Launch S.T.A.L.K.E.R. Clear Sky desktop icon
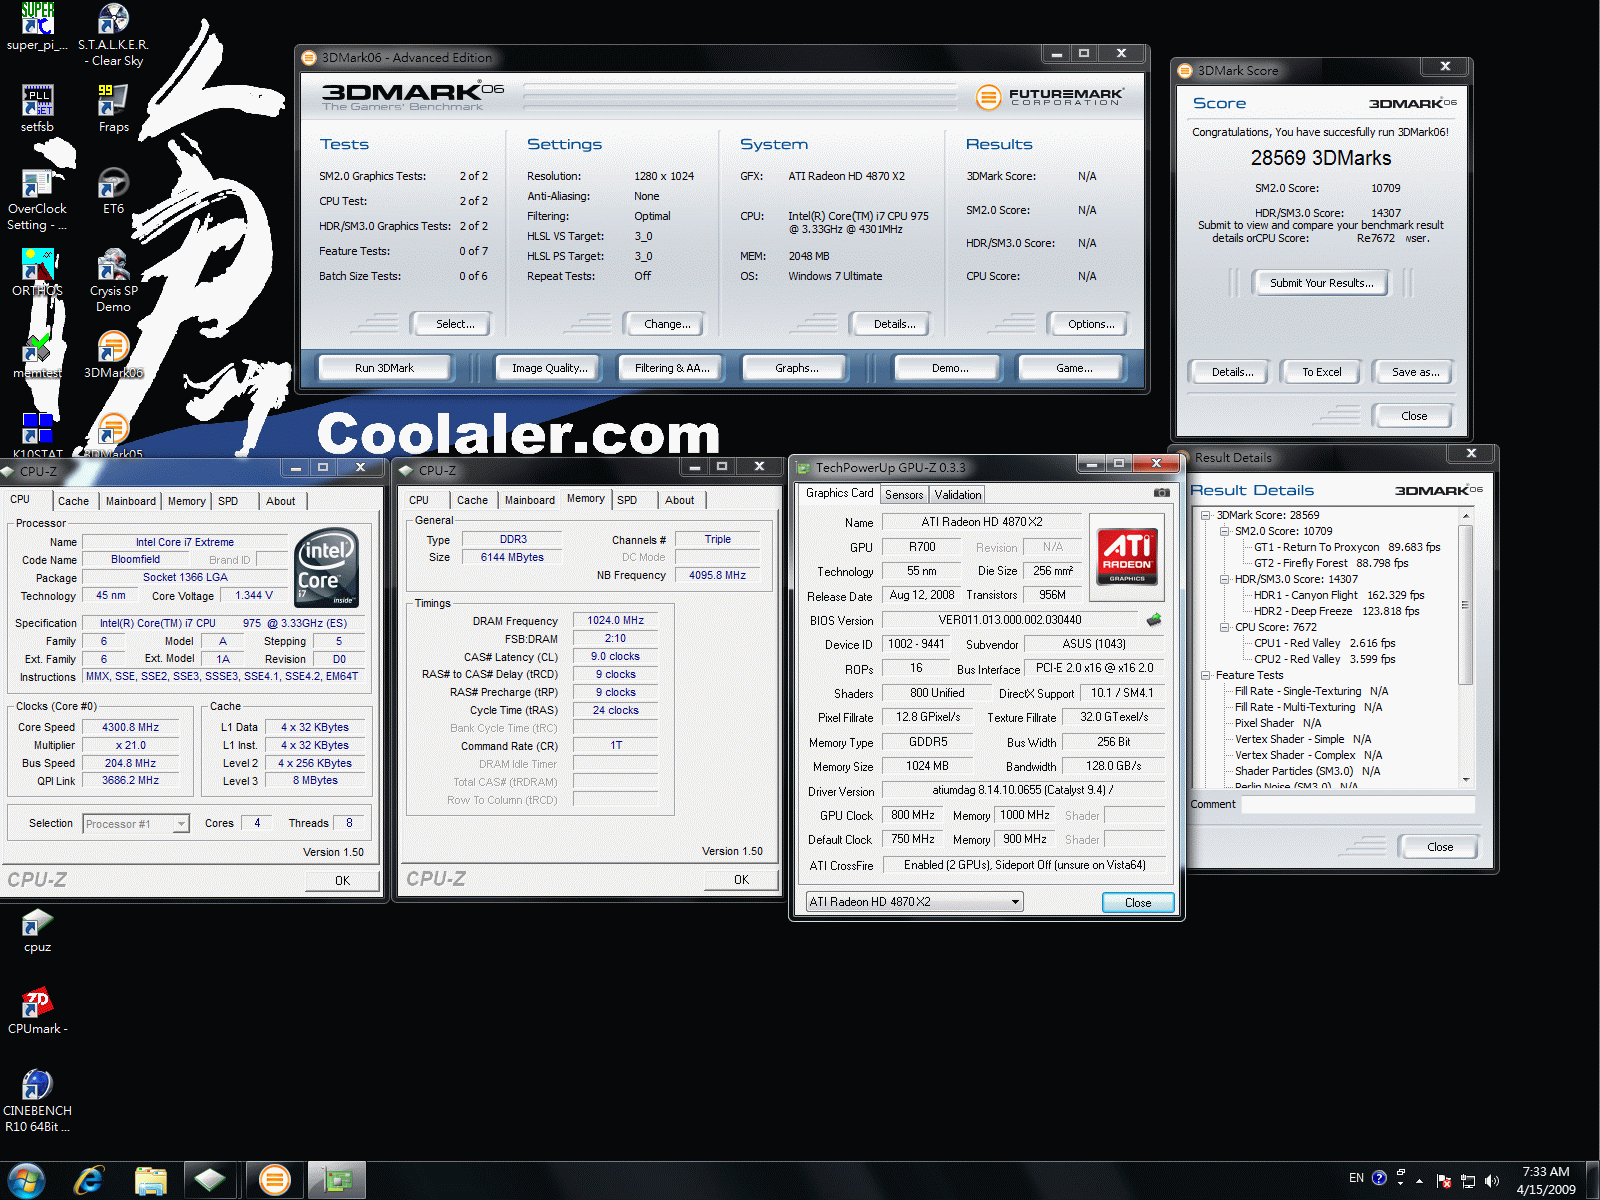The height and width of the screenshot is (1200, 1600). coord(113,35)
